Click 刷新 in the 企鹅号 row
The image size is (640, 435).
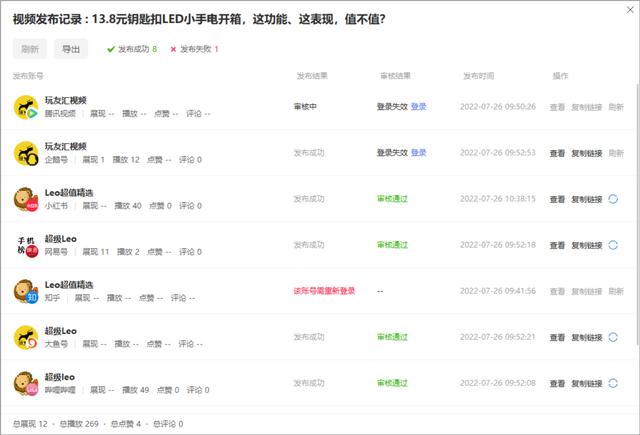click(x=616, y=153)
